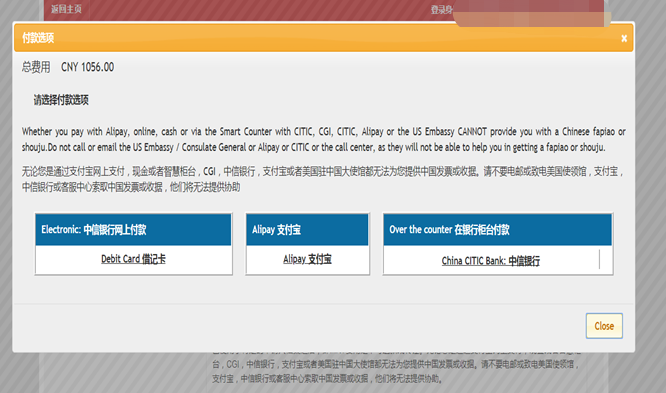
Task: Click the Electronic: 中信银行网上付款 header
Action: (133, 229)
